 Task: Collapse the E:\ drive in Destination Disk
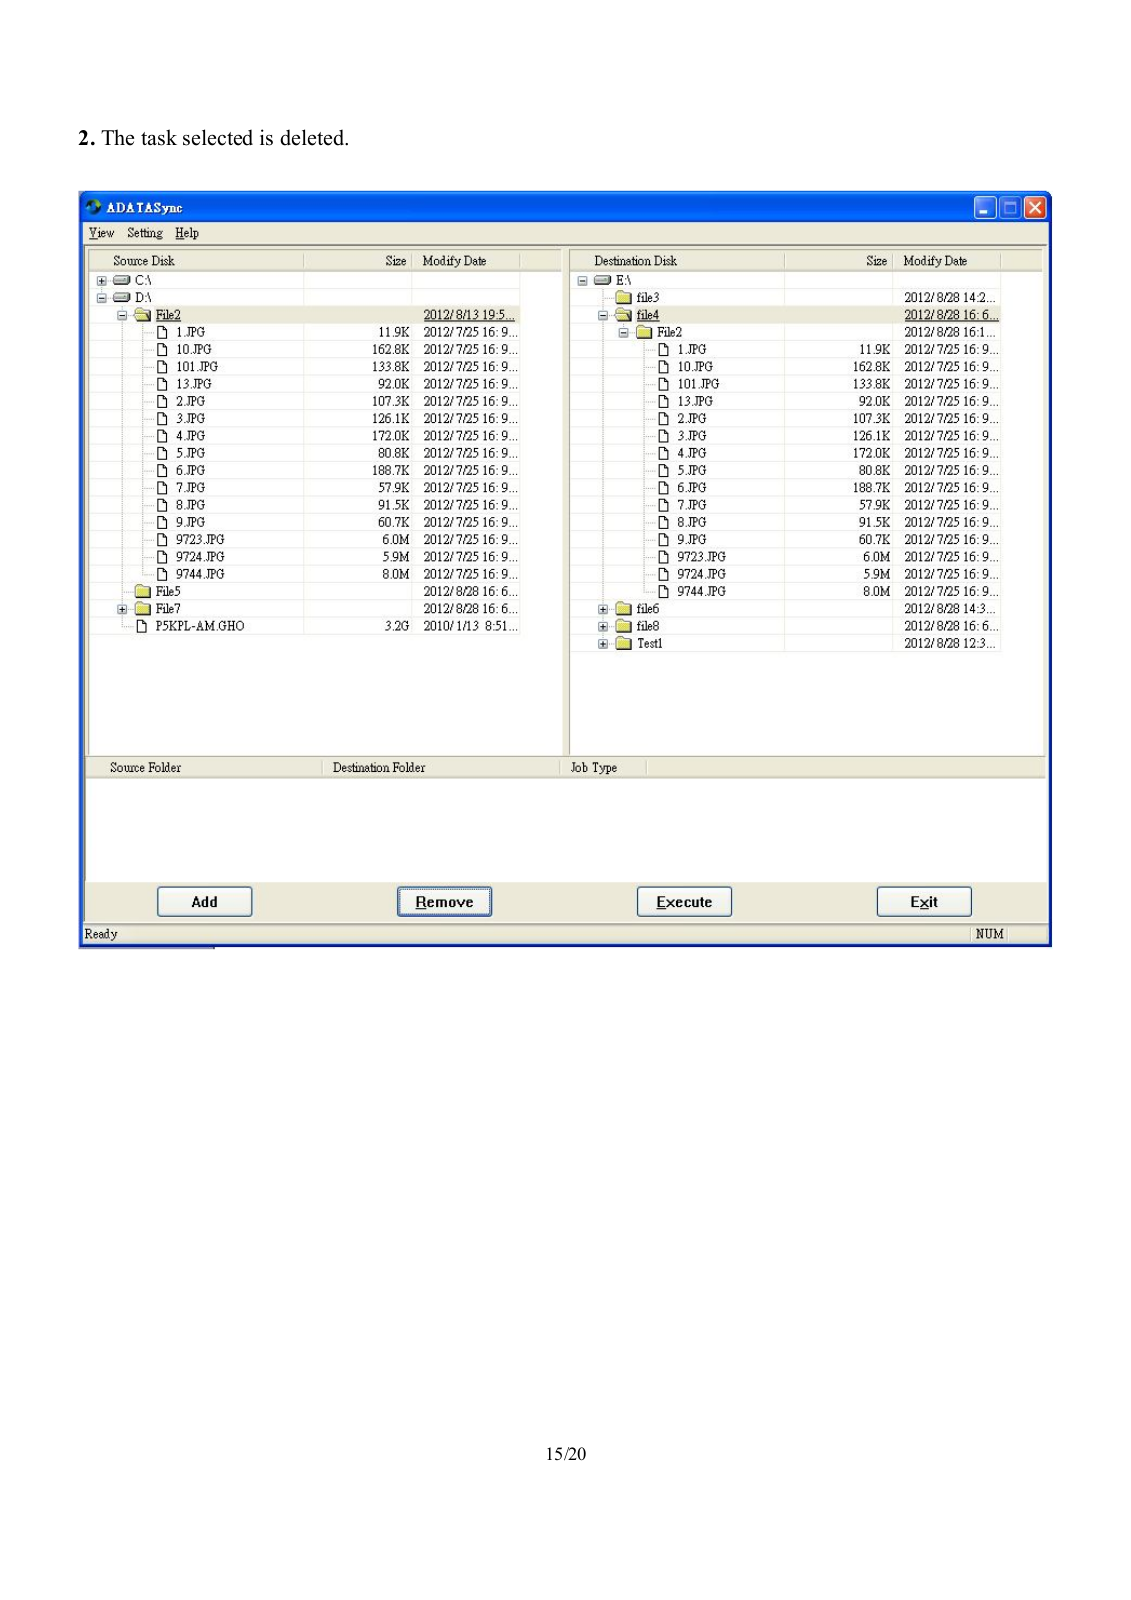tap(582, 281)
